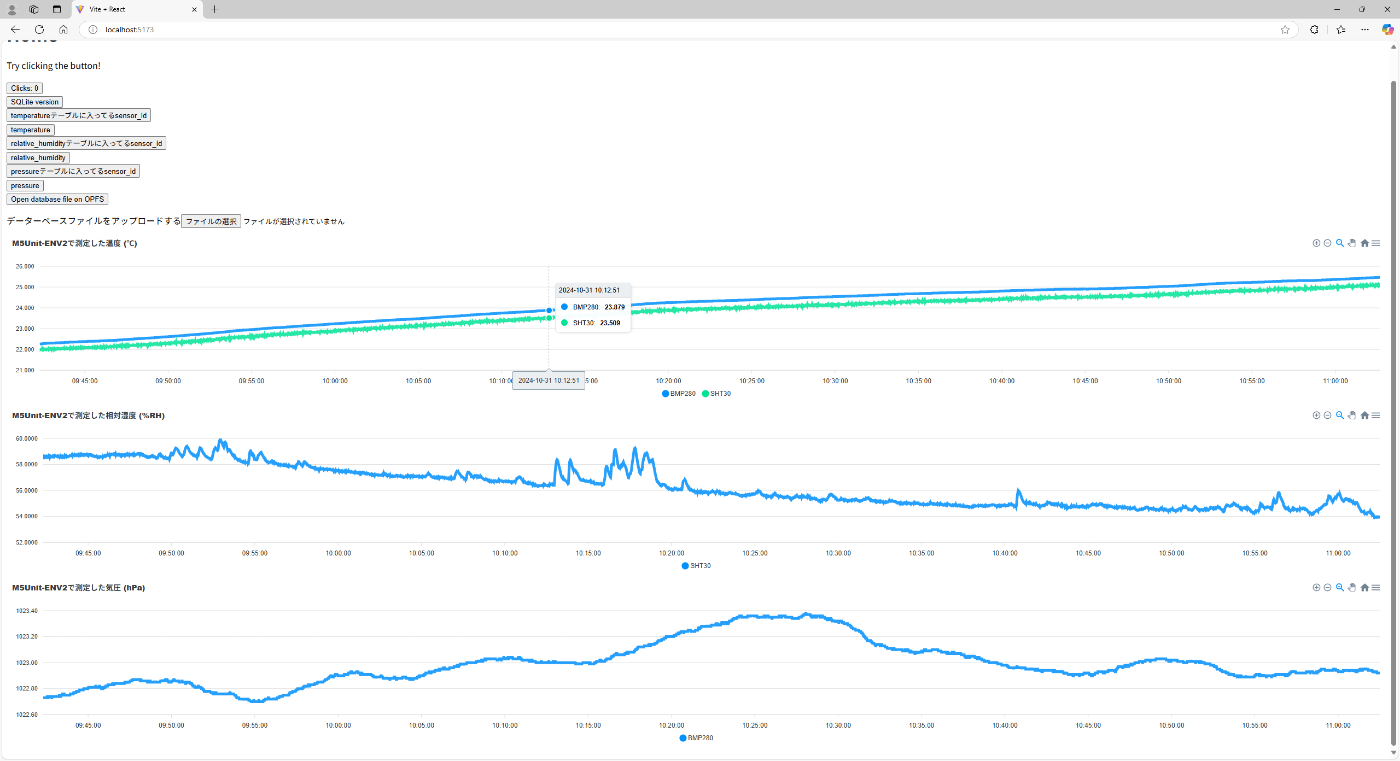Open tab actions menu icon
This screenshot has height=761, width=1400.
pyautogui.click(x=57, y=9)
